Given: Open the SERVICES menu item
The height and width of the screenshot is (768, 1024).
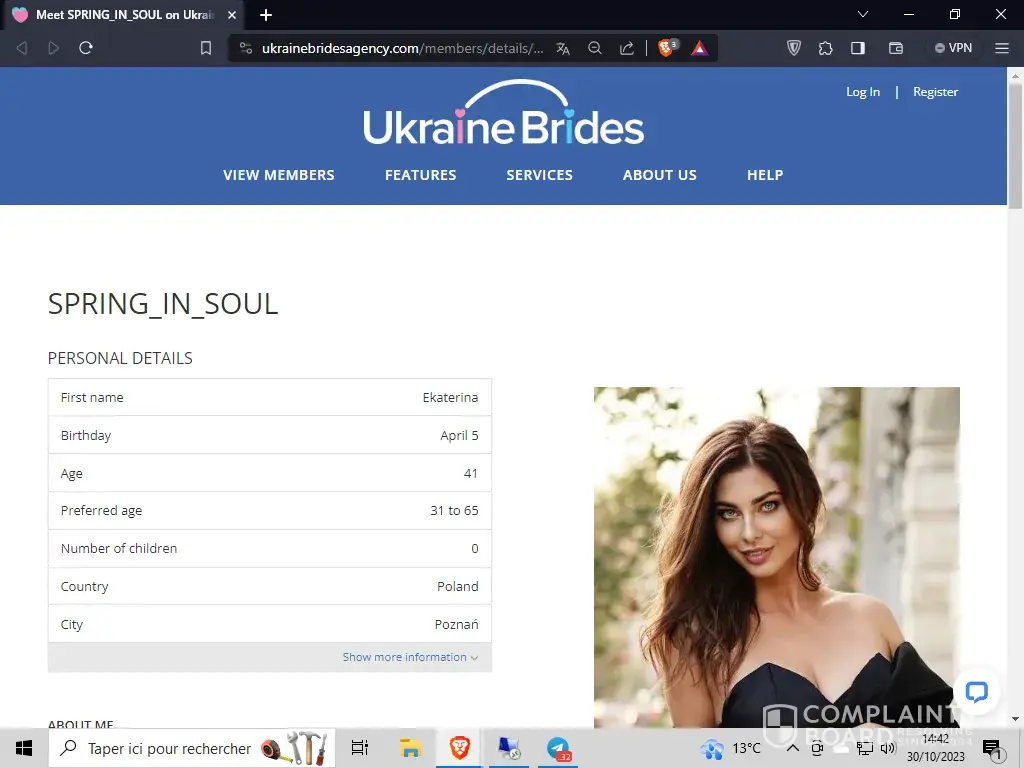Looking at the screenshot, I should coord(539,175).
